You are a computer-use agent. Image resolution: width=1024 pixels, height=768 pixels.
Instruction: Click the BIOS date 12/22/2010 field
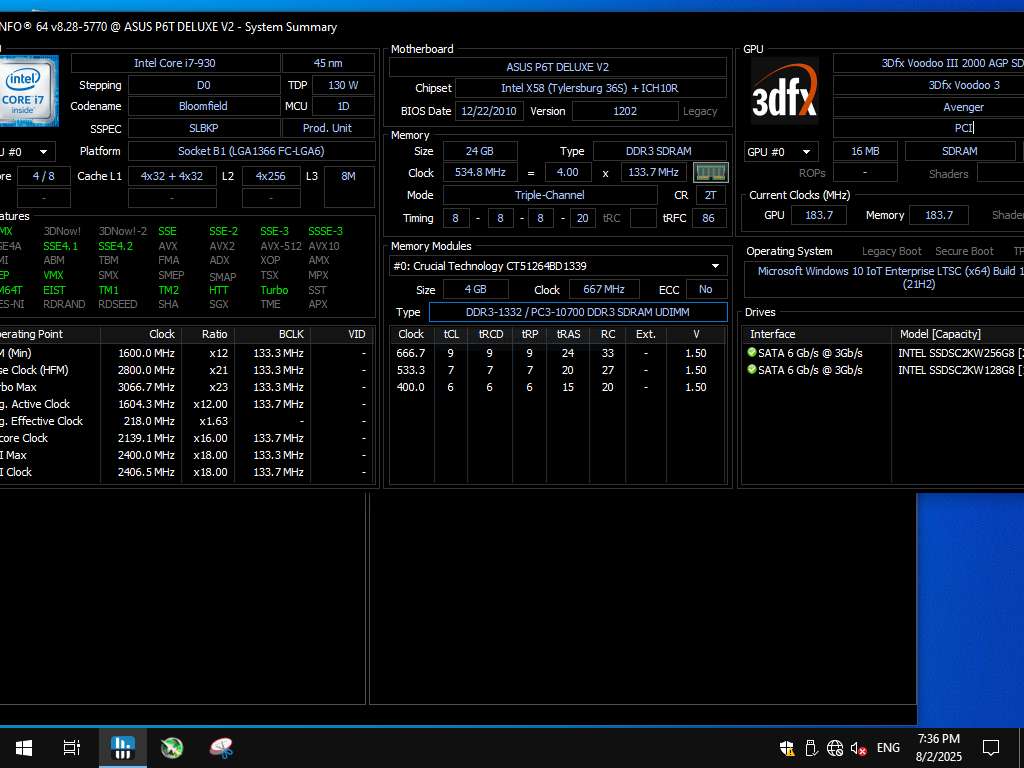tap(489, 111)
